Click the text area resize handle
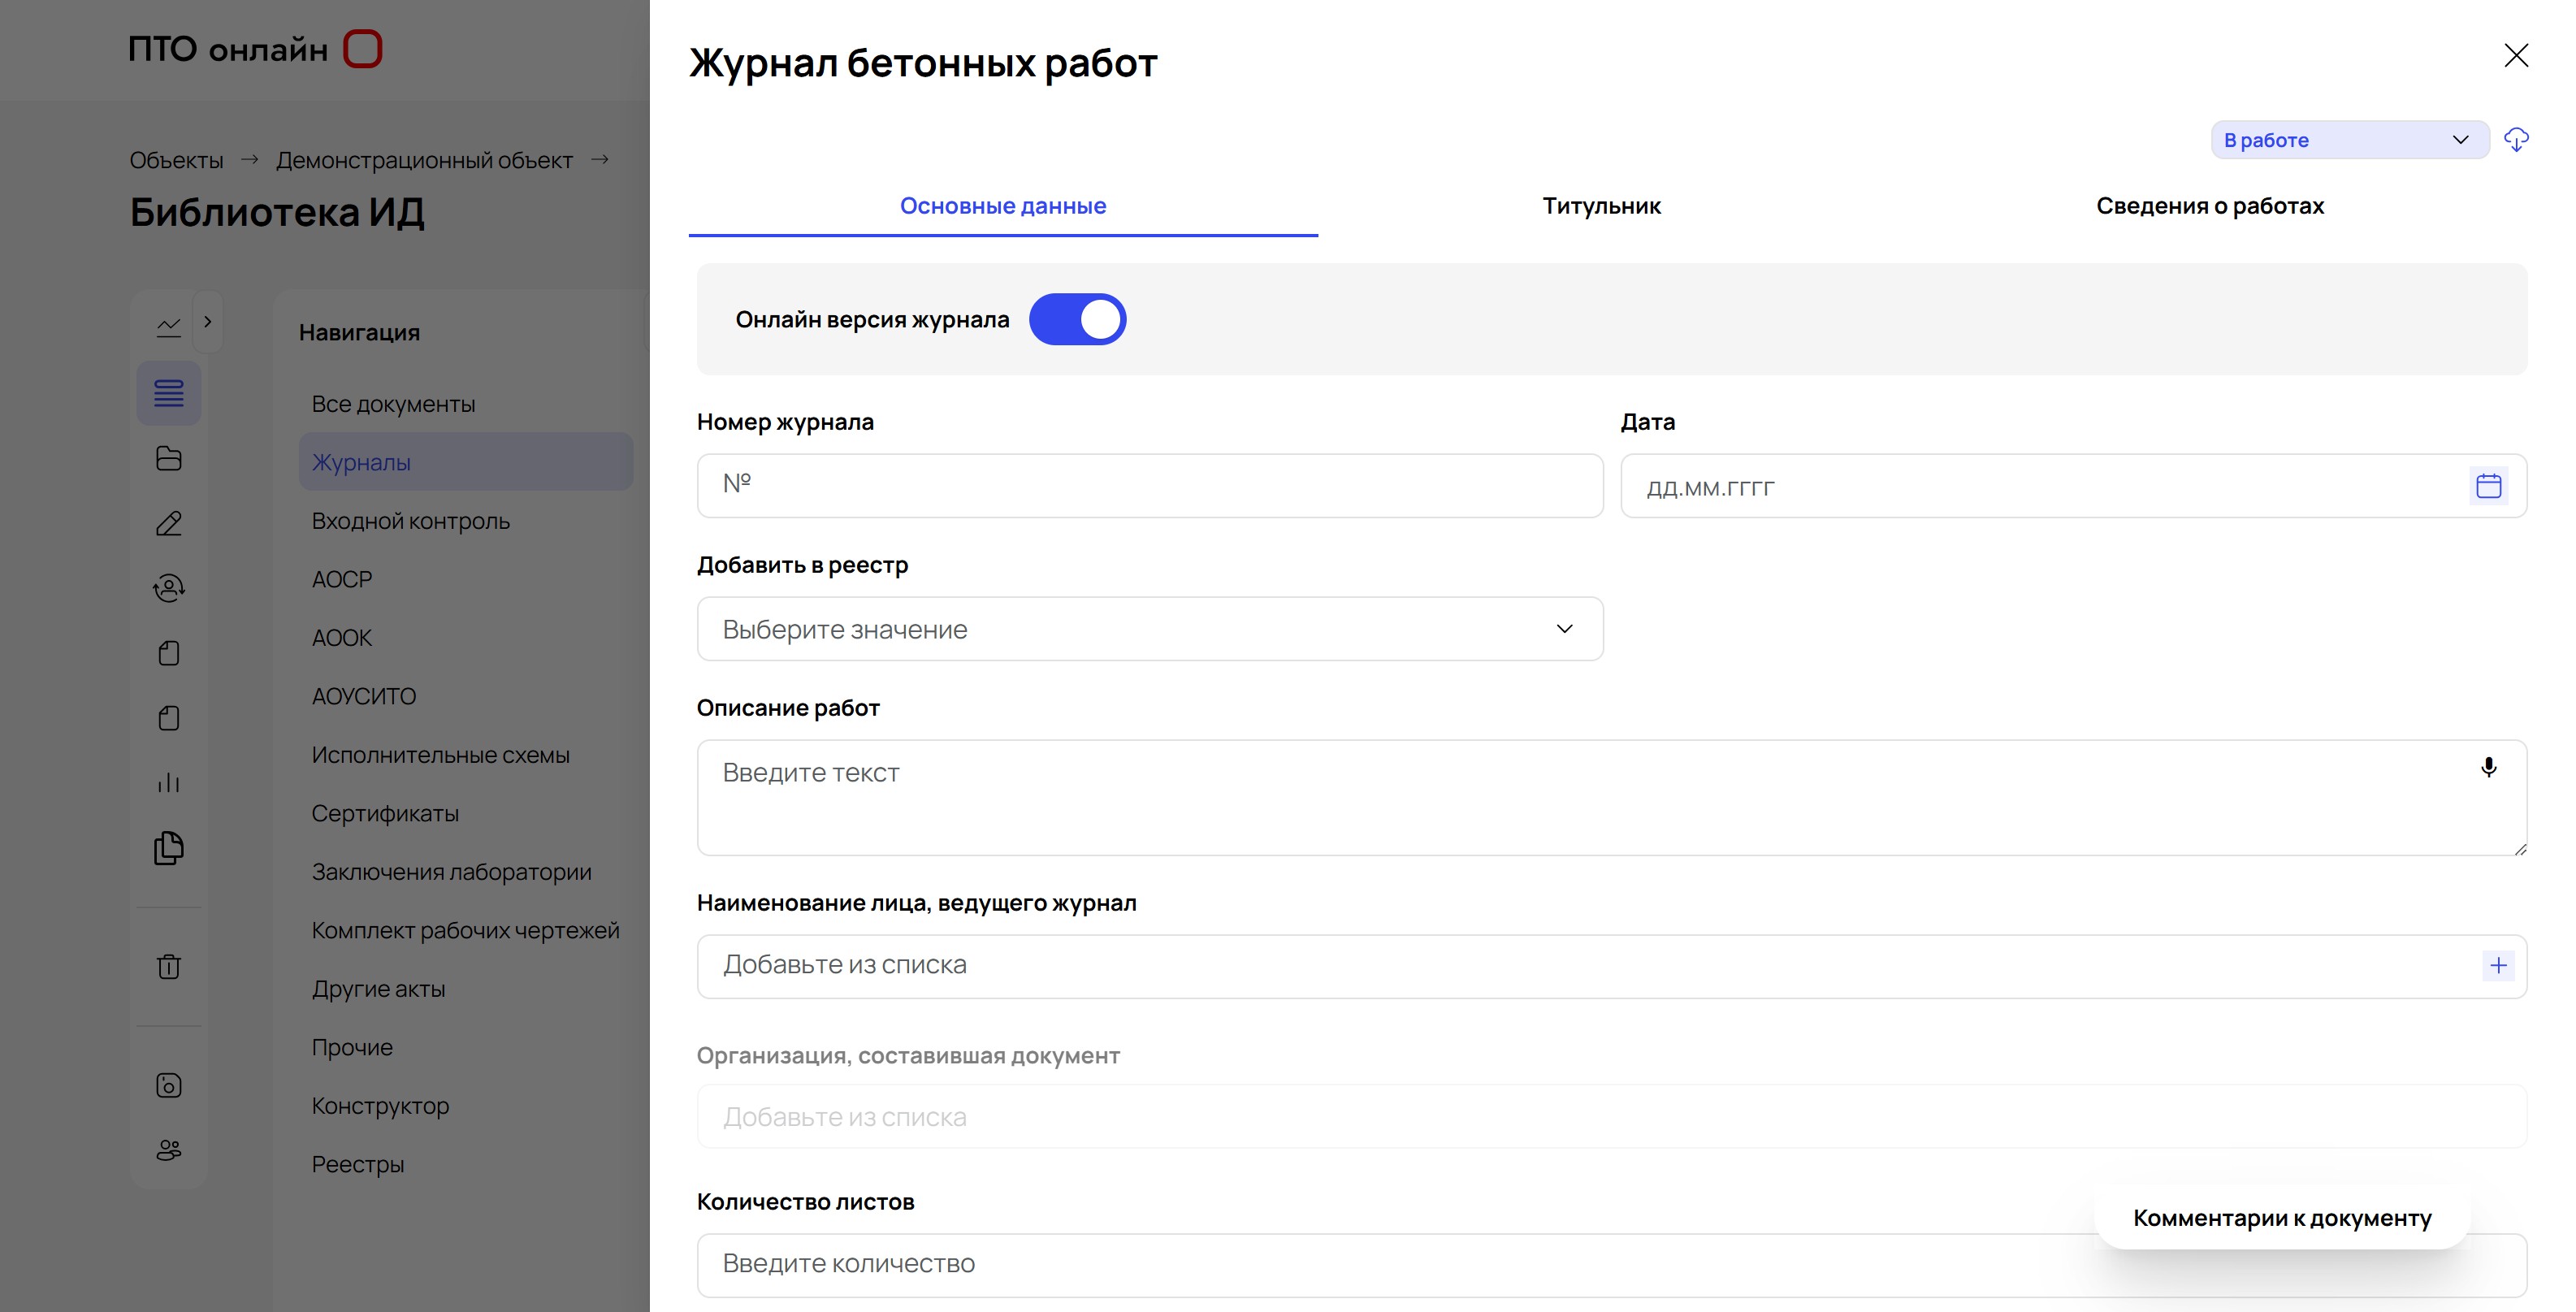 (2519, 848)
